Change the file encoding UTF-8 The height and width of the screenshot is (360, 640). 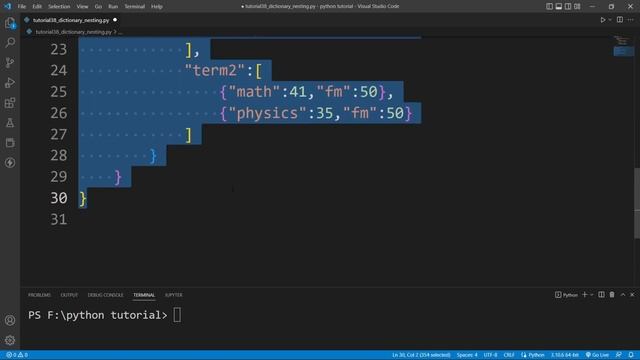(x=491, y=355)
